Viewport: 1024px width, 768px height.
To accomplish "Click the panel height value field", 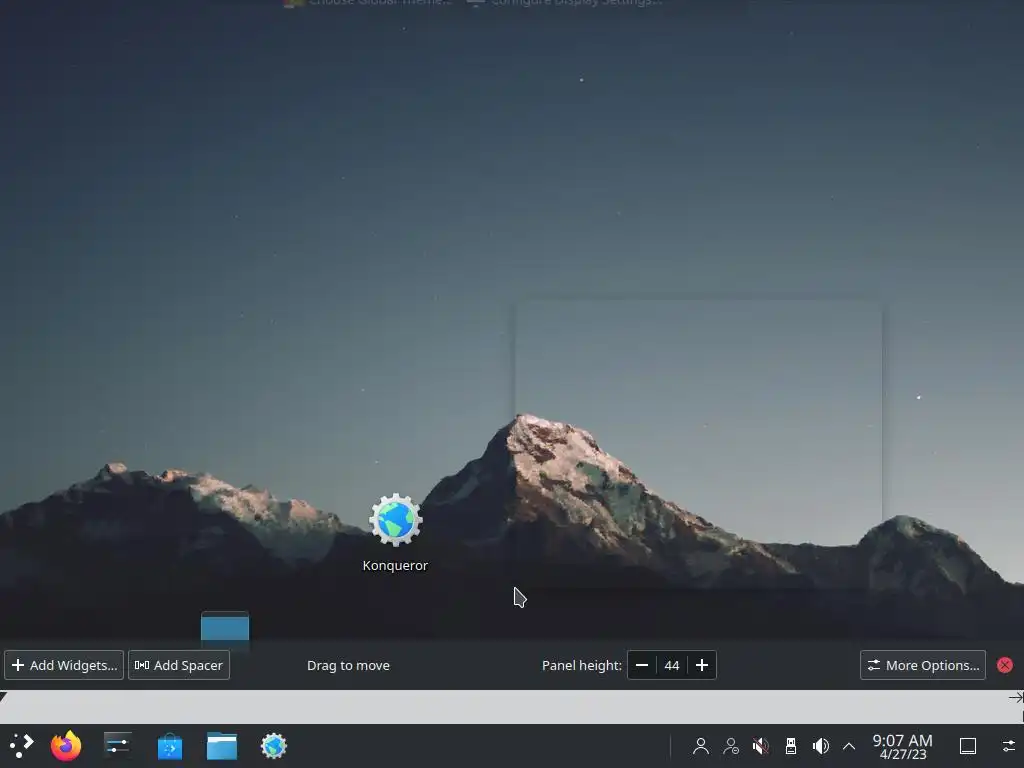I will (672, 665).
